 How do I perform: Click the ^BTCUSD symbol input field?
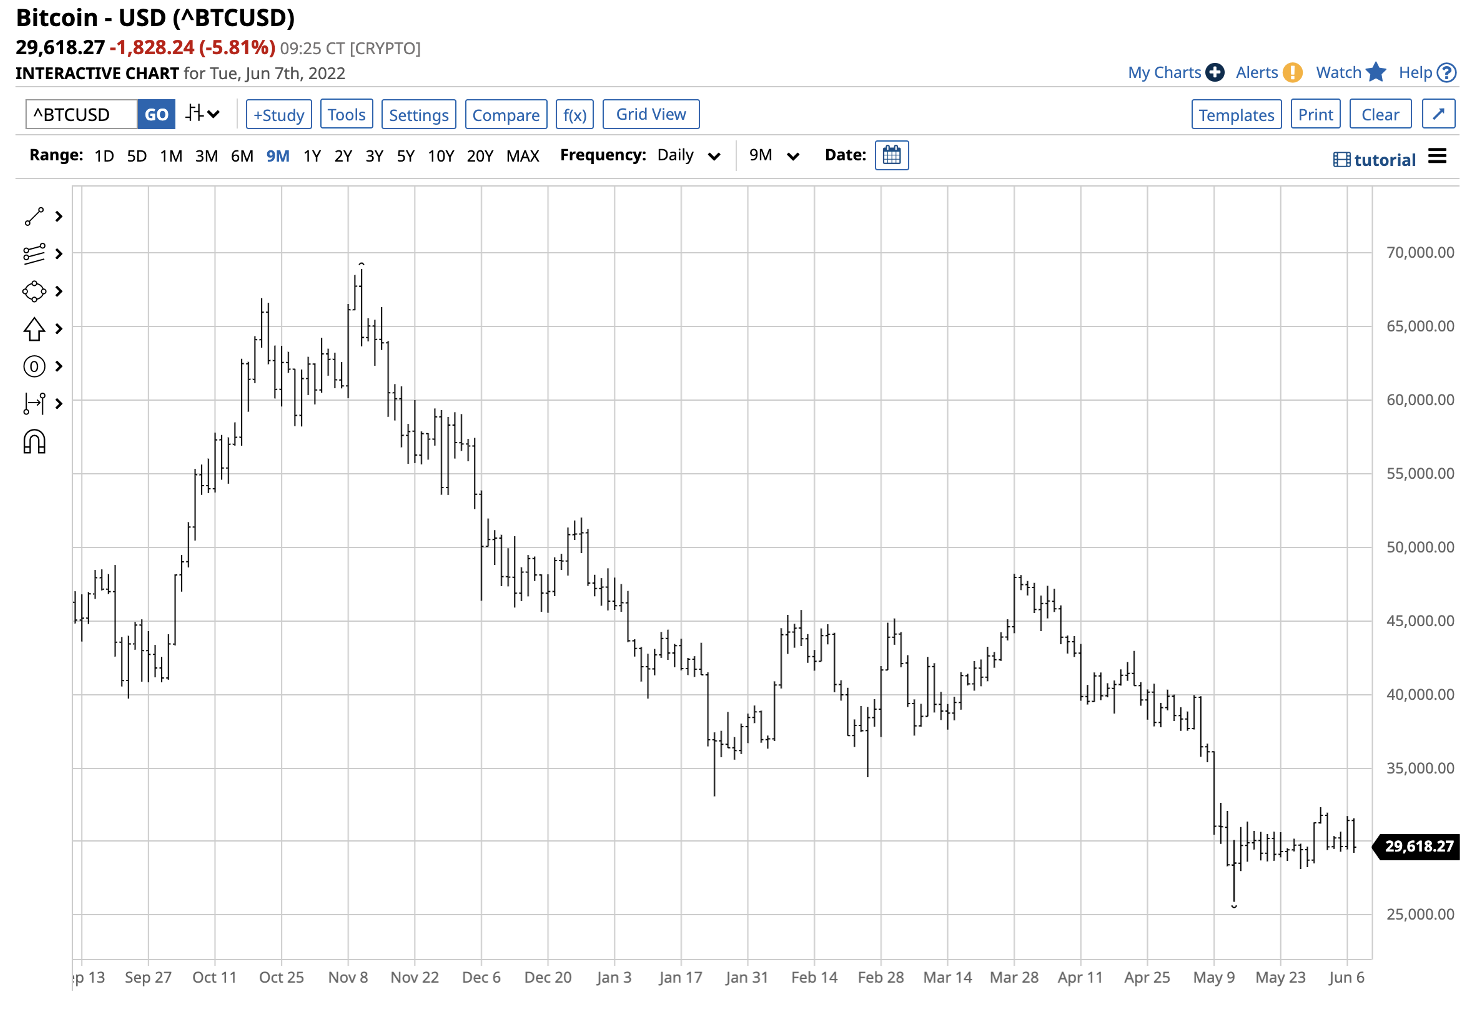[81, 114]
